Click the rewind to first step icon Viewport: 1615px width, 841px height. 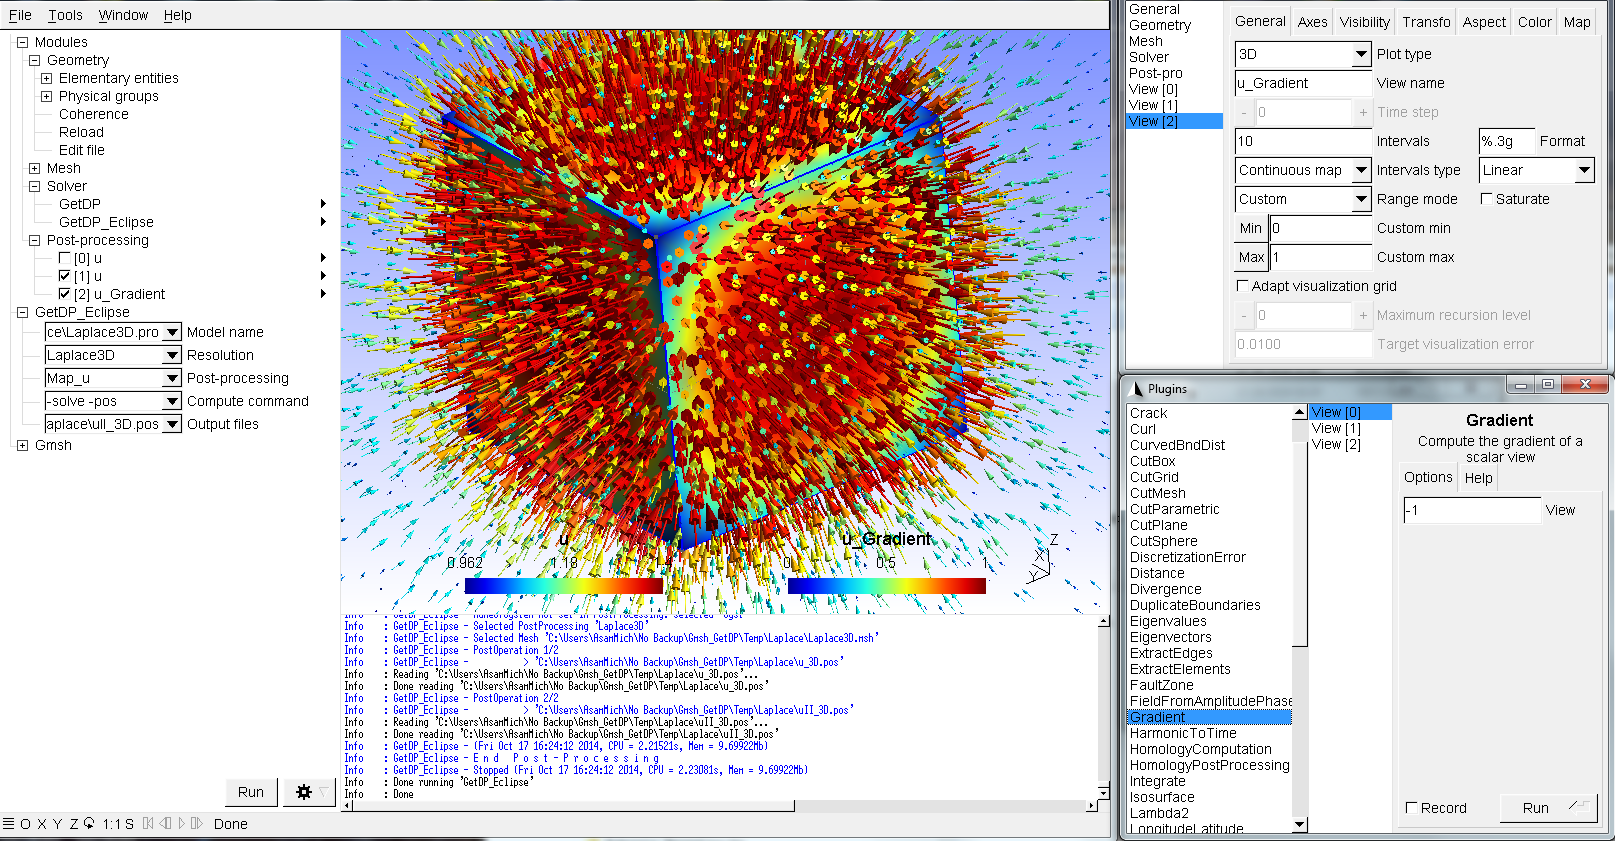pyautogui.click(x=148, y=824)
